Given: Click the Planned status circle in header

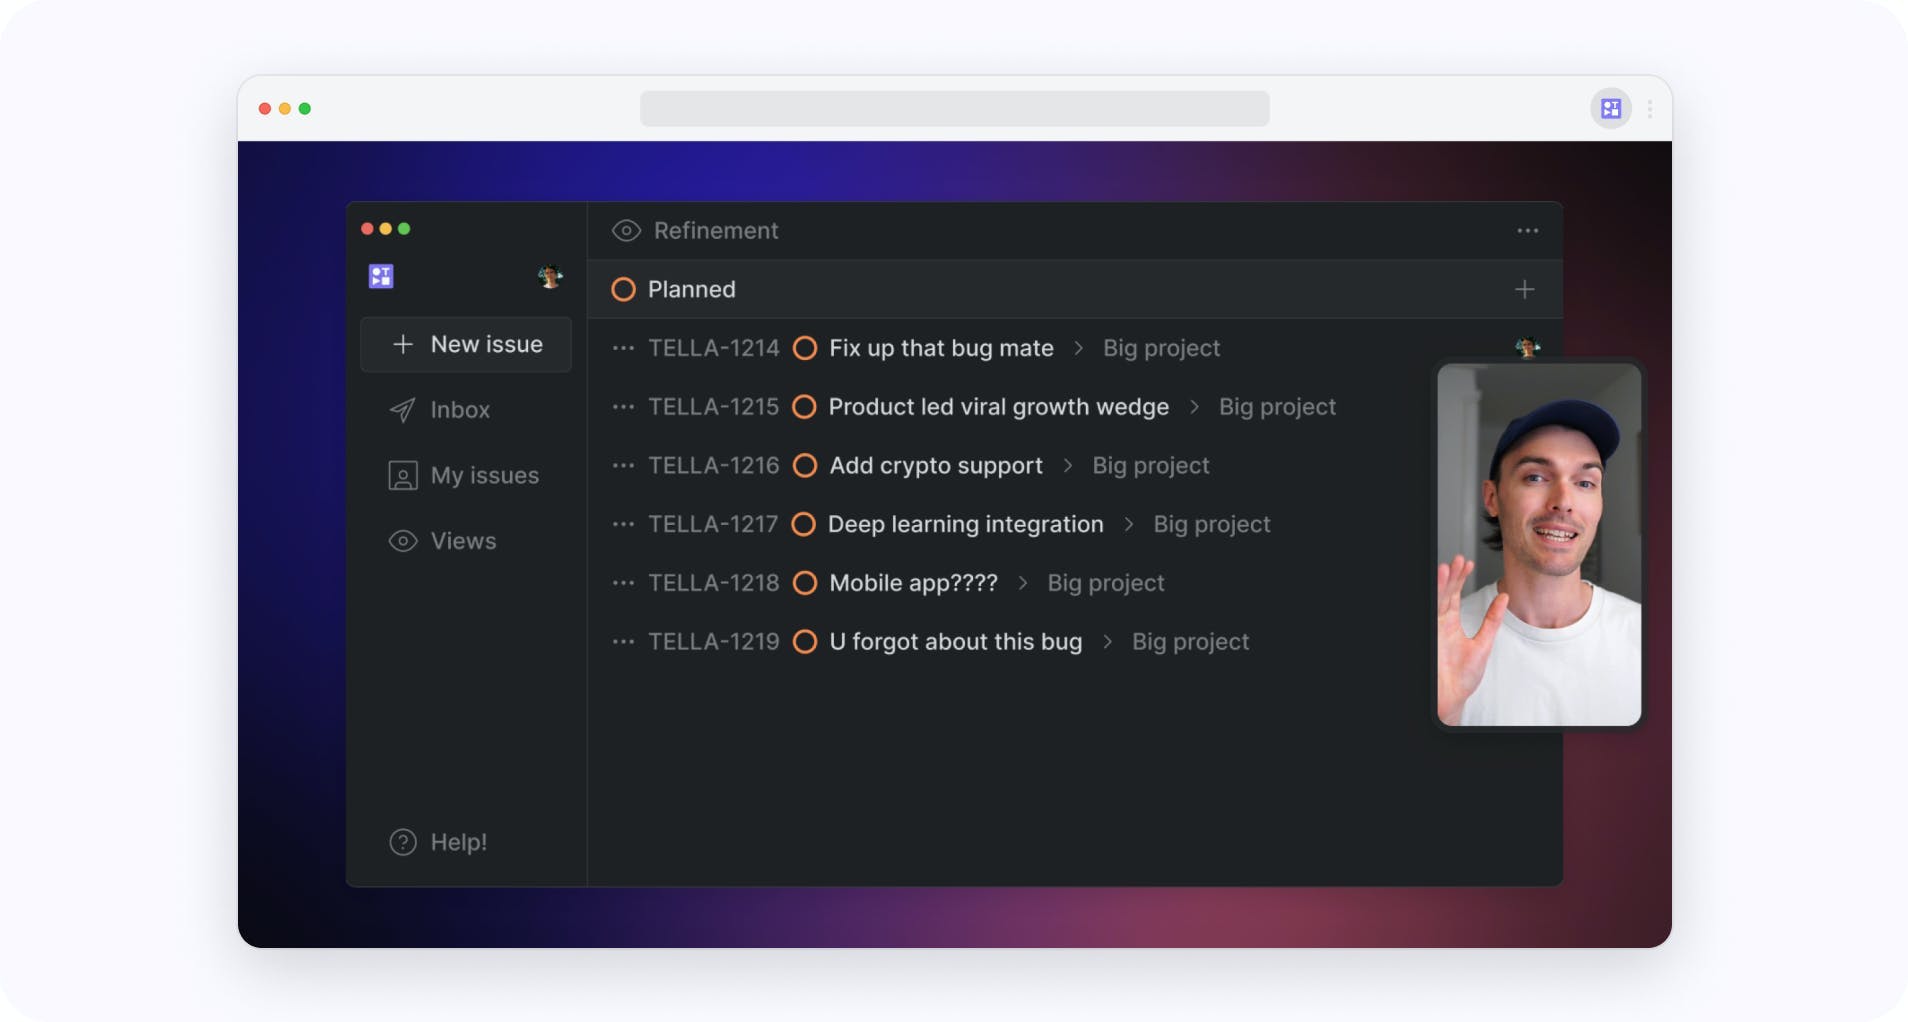Looking at the screenshot, I should (623, 290).
